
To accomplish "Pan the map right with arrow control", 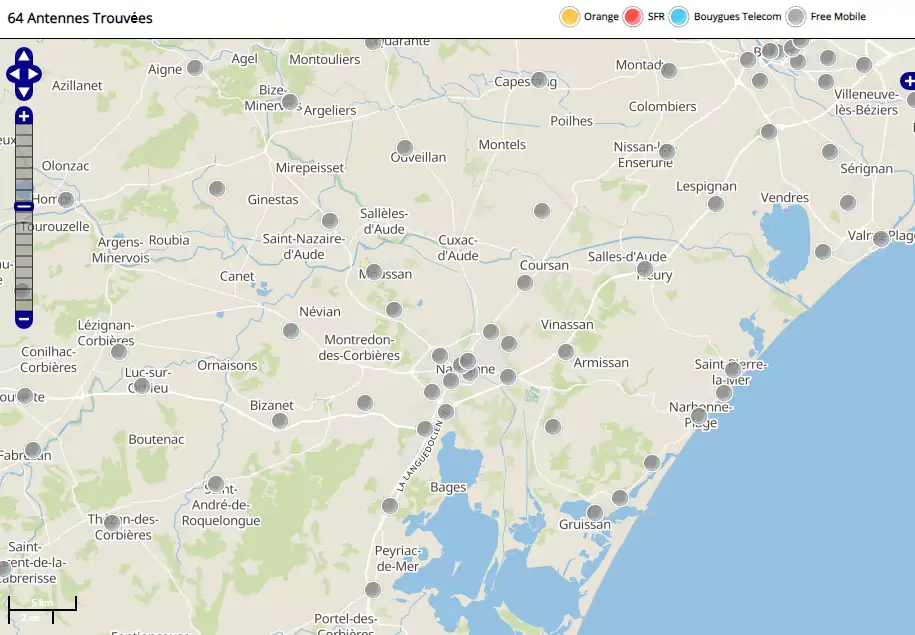I will pos(36,74).
